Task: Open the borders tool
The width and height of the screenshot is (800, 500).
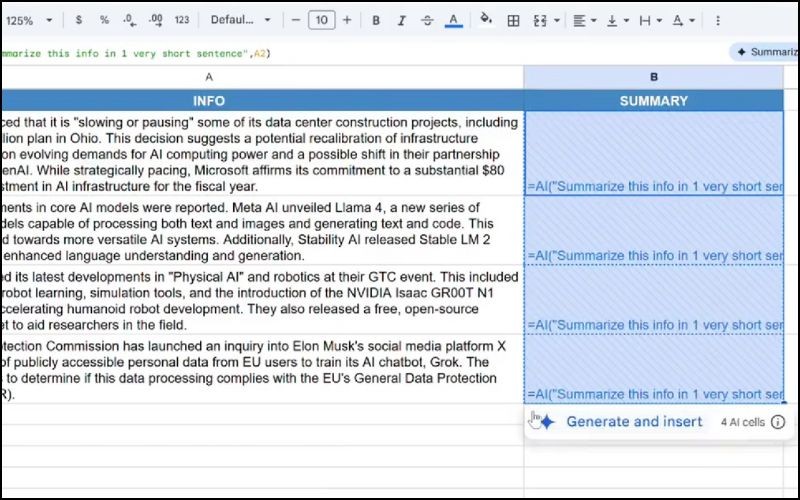Action: click(x=513, y=20)
